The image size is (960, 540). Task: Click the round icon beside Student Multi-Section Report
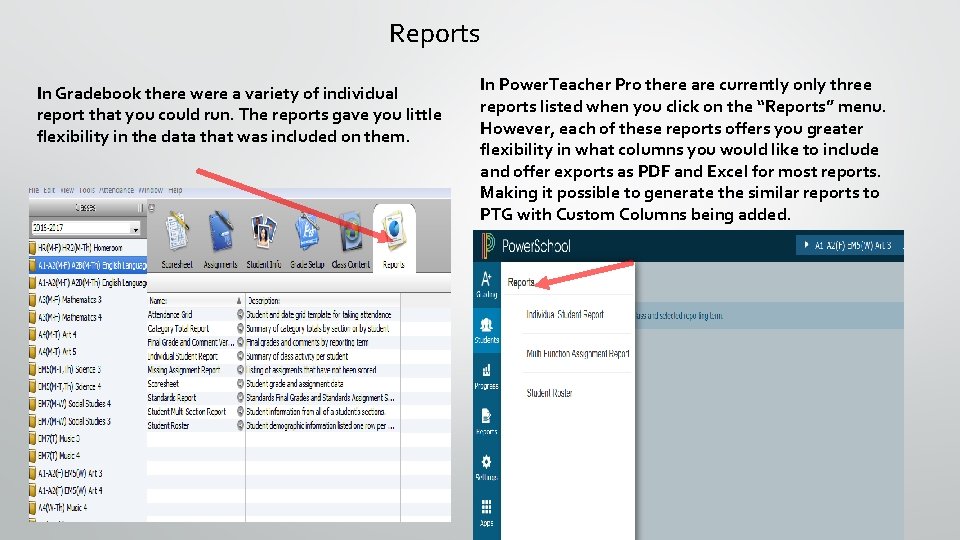point(240,411)
